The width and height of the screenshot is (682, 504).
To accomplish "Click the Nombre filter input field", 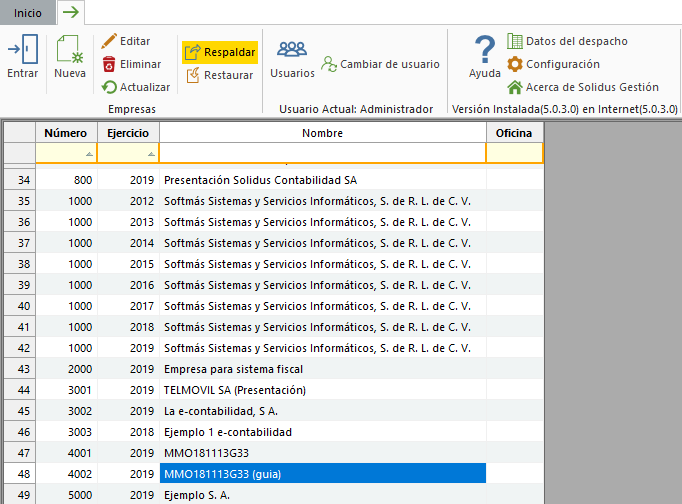I will coord(321,153).
